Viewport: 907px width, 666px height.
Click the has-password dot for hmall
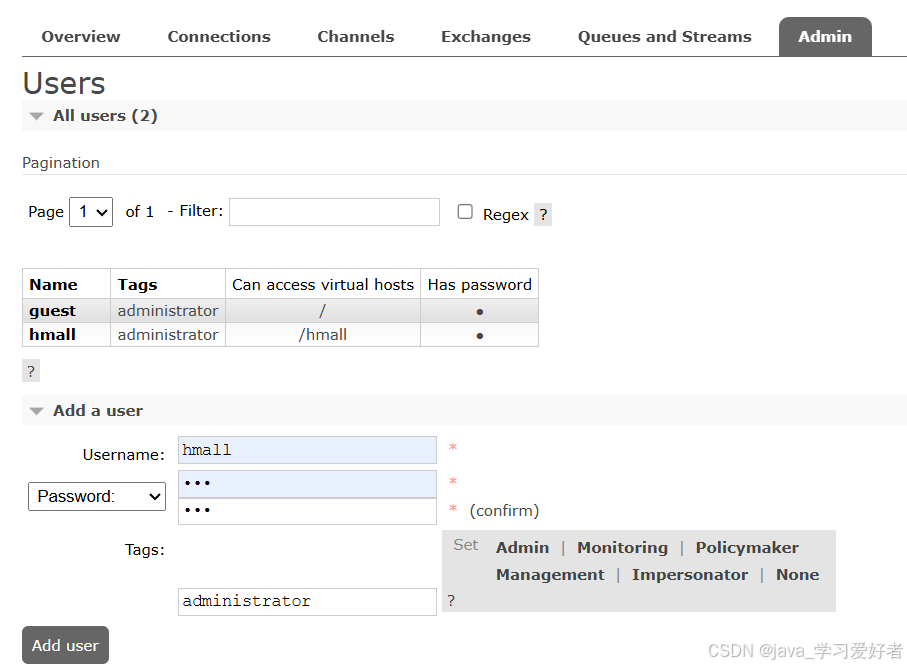[480, 336]
